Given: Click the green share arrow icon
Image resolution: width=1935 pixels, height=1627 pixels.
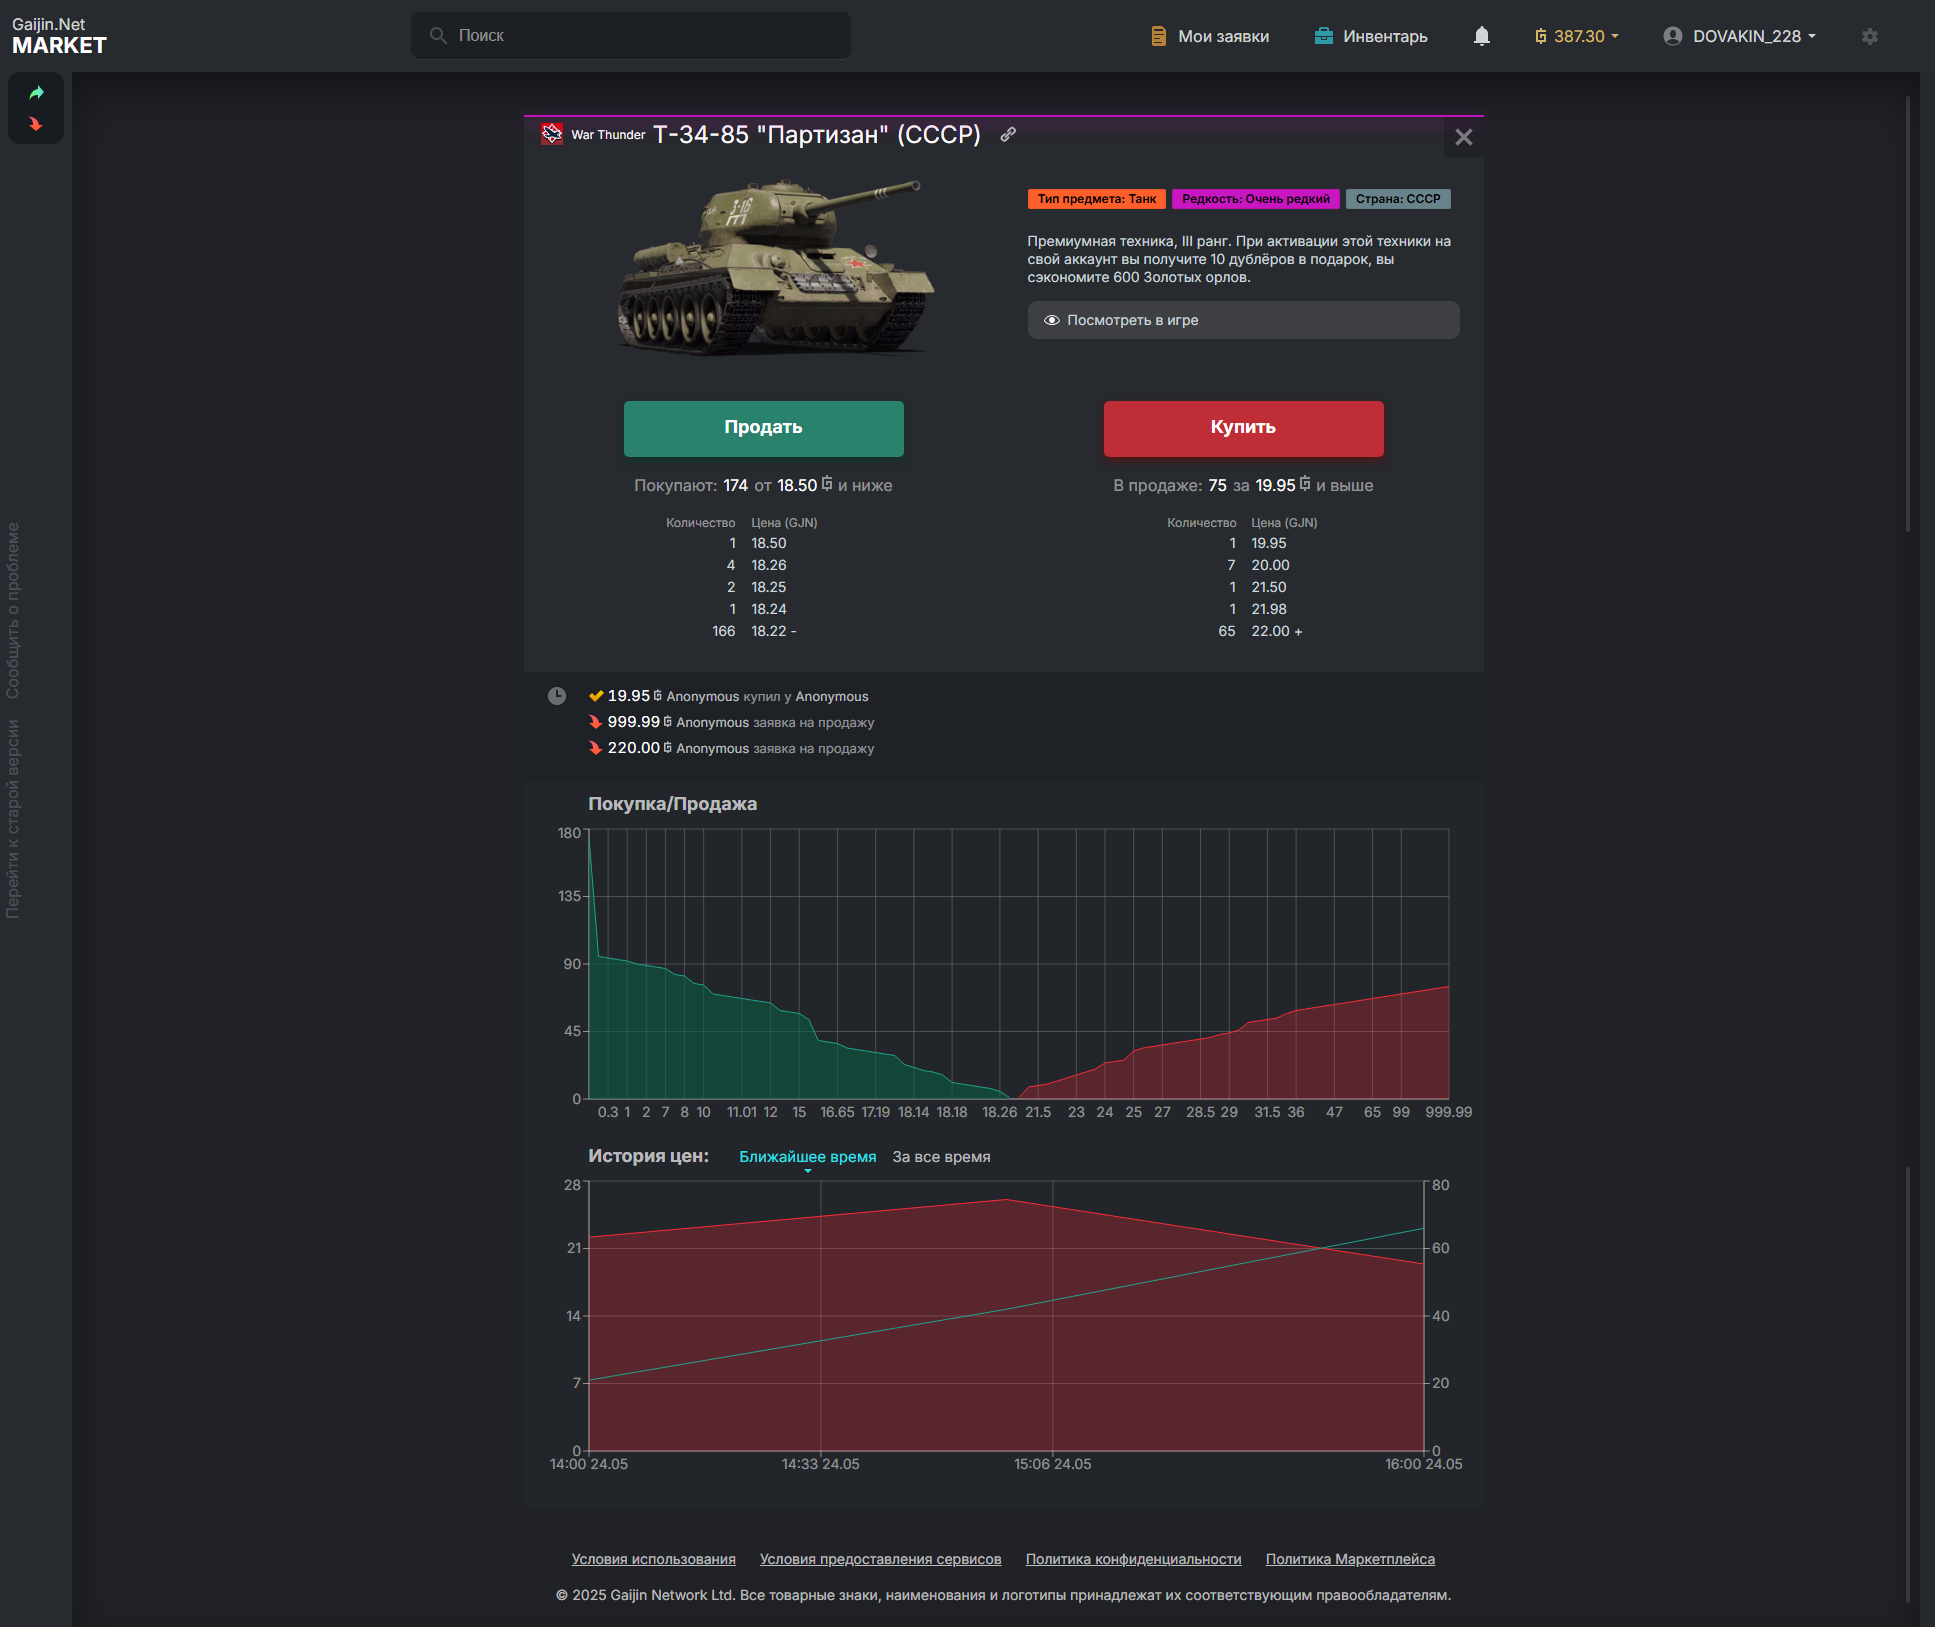Looking at the screenshot, I should click(x=36, y=93).
